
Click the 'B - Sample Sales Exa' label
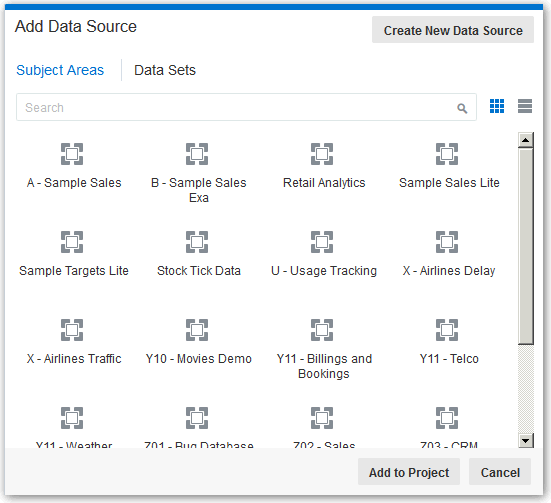click(x=199, y=190)
